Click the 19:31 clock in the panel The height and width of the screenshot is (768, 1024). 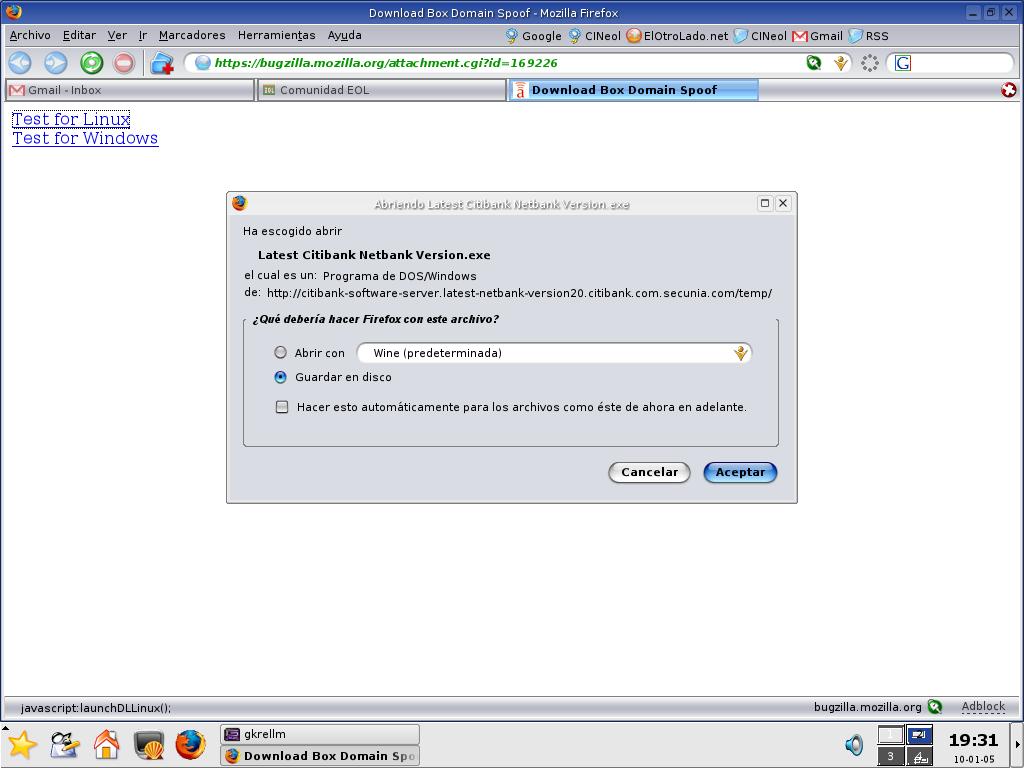pos(973,740)
